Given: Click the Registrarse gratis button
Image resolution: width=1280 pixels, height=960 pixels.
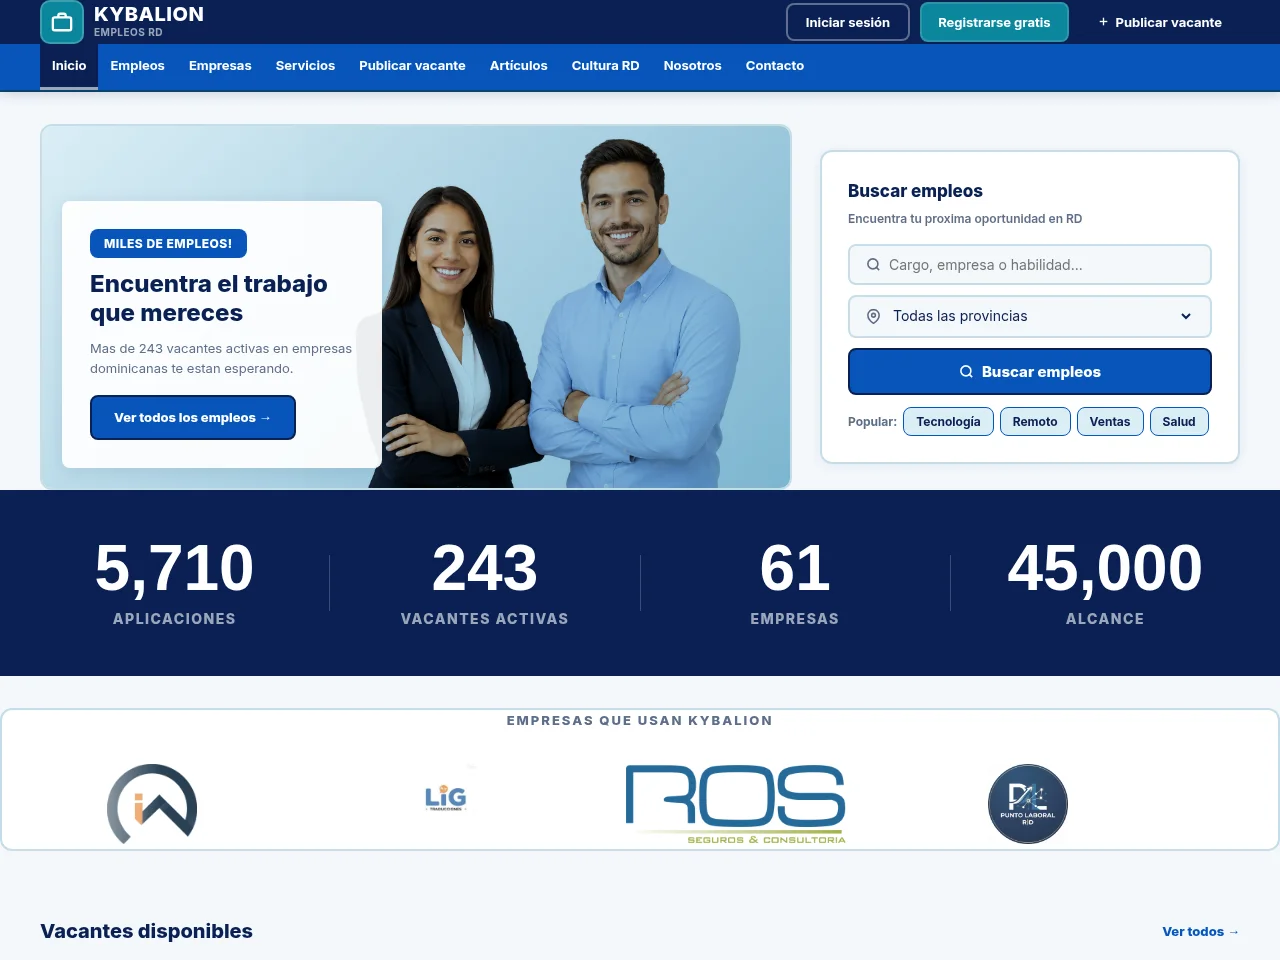Looking at the screenshot, I should [x=994, y=22].
